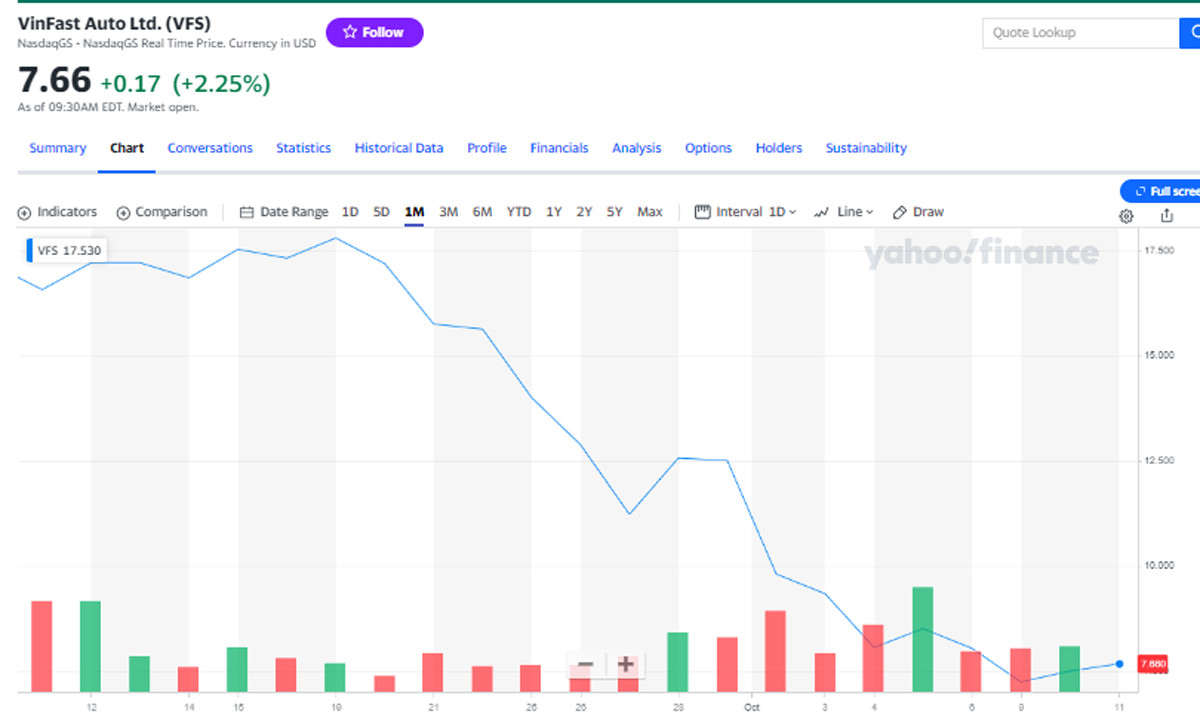The height and width of the screenshot is (714, 1200).
Task: Activate the Draw pencil tool
Action: (x=918, y=212)
